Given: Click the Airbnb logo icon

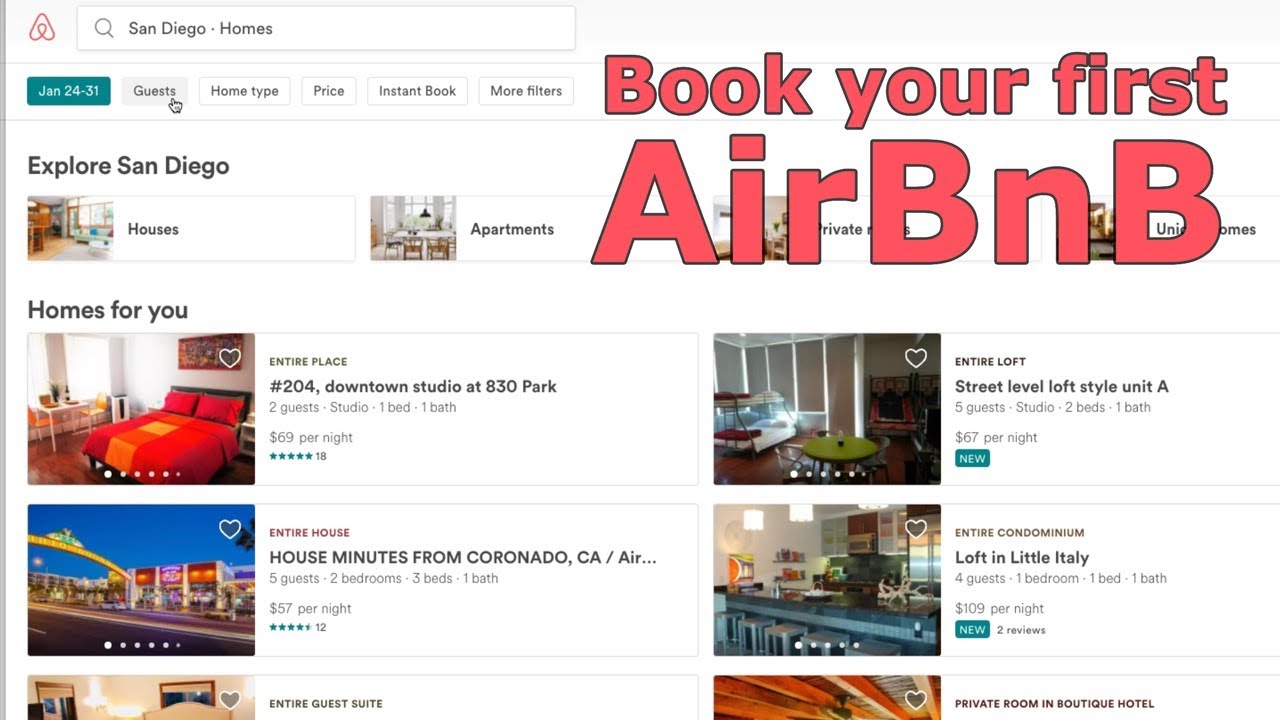Looking at the screenshot, I should coord(42,28).
